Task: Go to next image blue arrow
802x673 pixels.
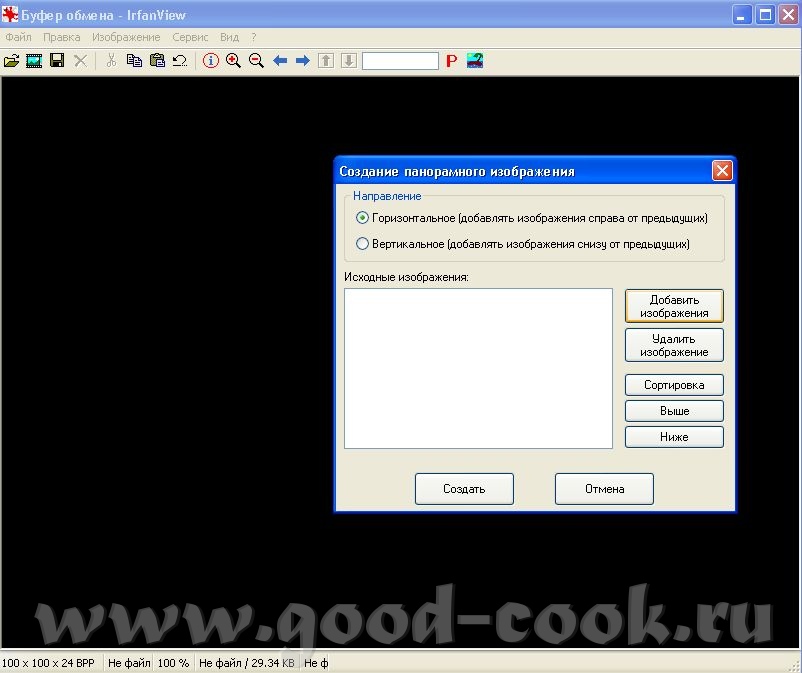Action: pos(302,61)
